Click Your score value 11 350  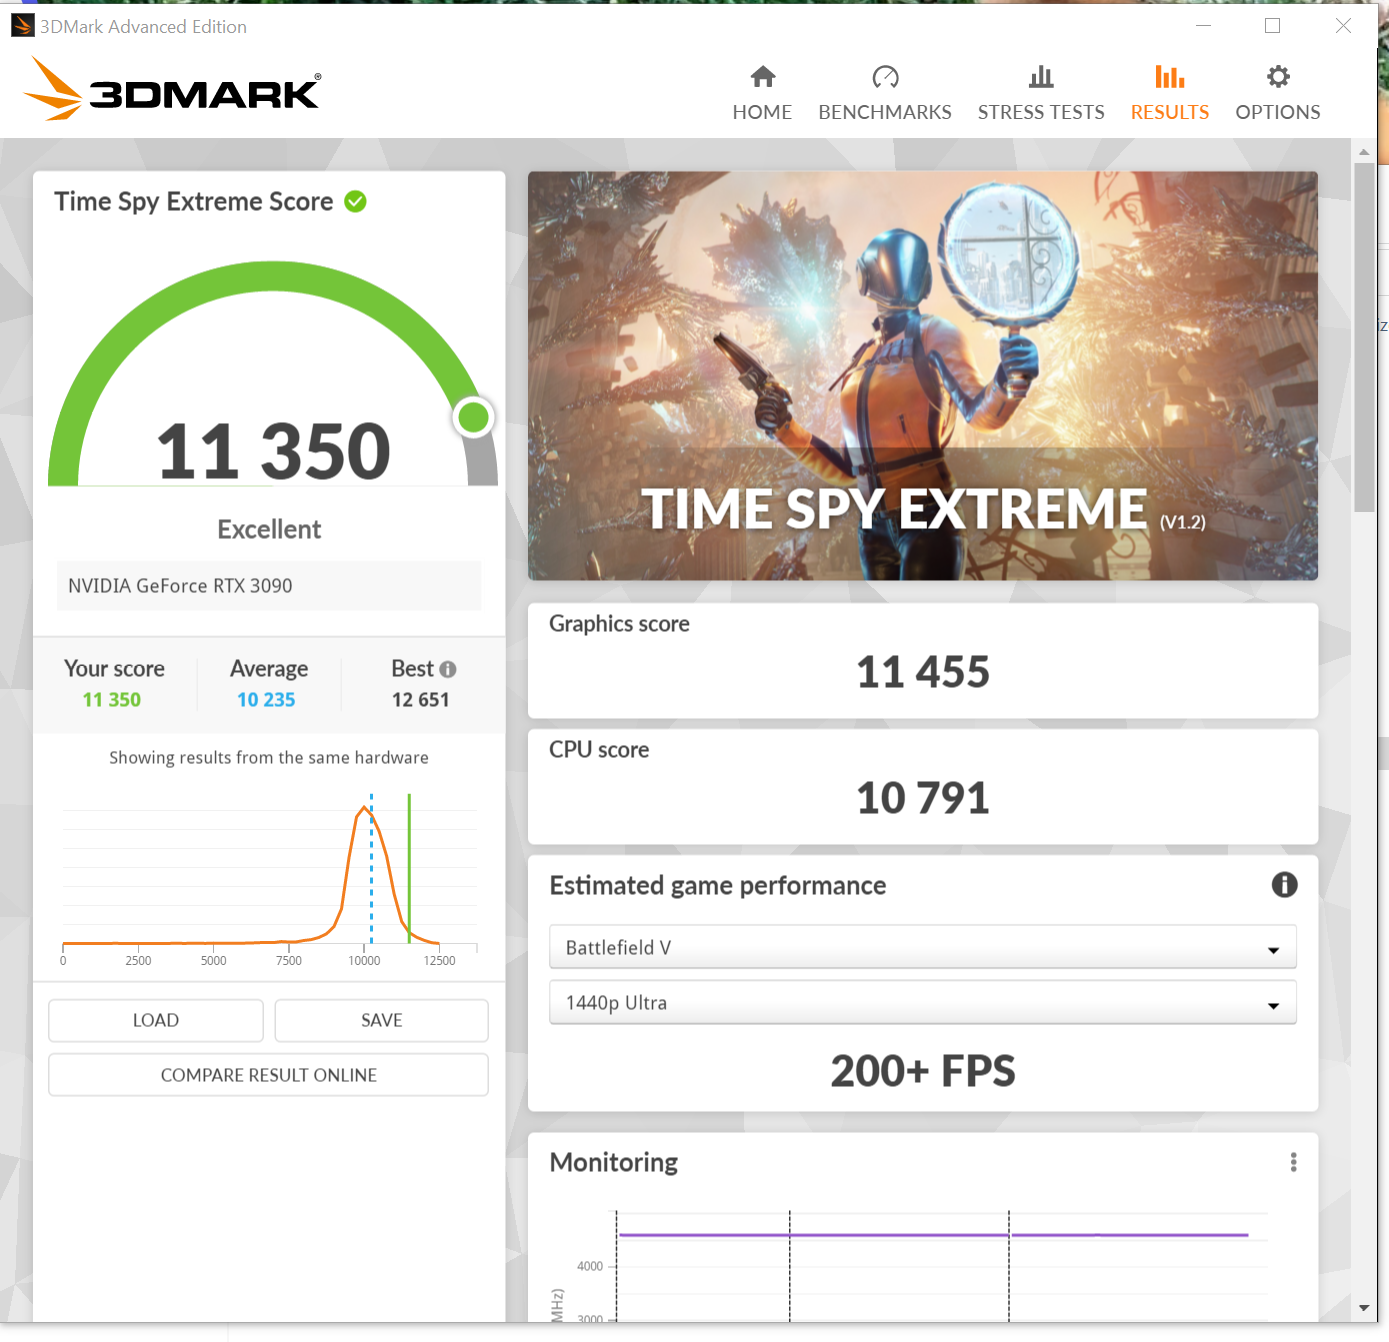tap(112, 700)
